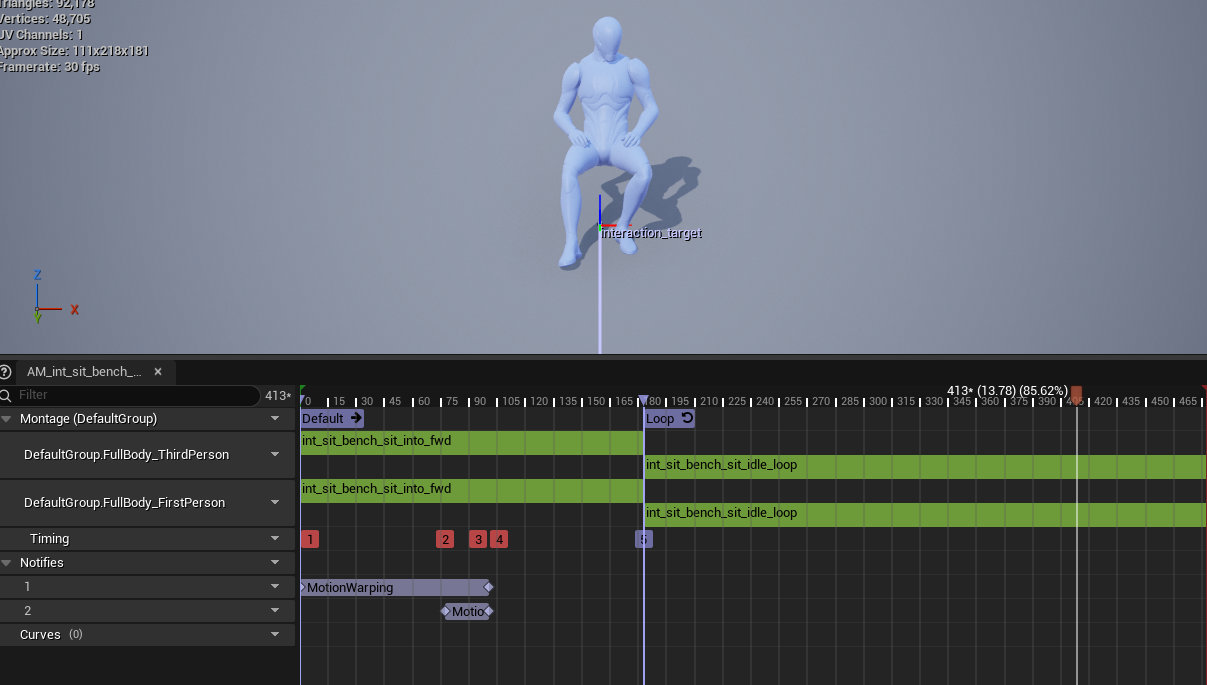
Task: Collapse the Notifies track group
Action: [7, 563]
